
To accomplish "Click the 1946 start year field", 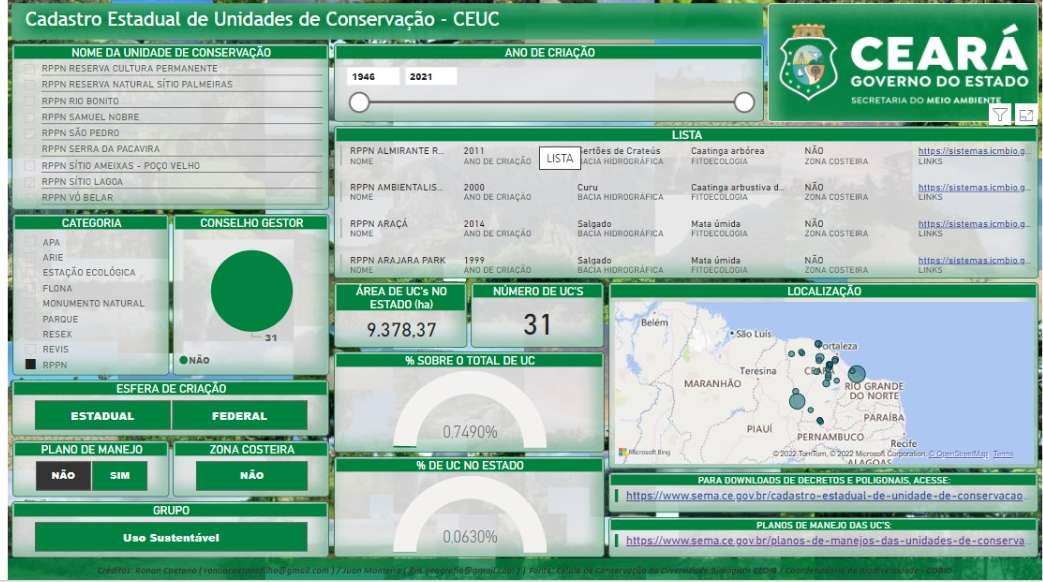I will 373,76.
